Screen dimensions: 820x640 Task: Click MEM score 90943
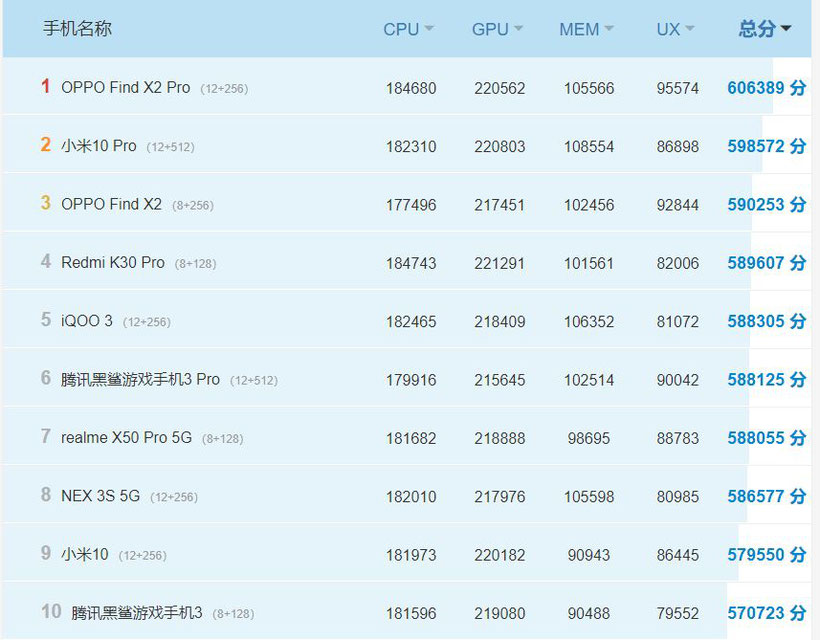(x=589, y=555)
